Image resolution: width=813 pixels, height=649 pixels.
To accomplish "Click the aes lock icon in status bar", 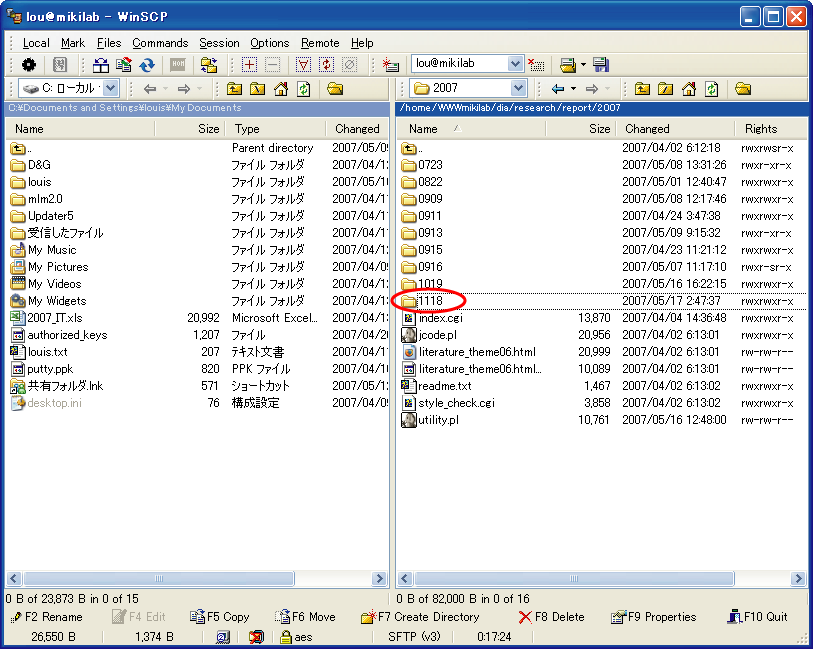I will [x=285, y=637].
